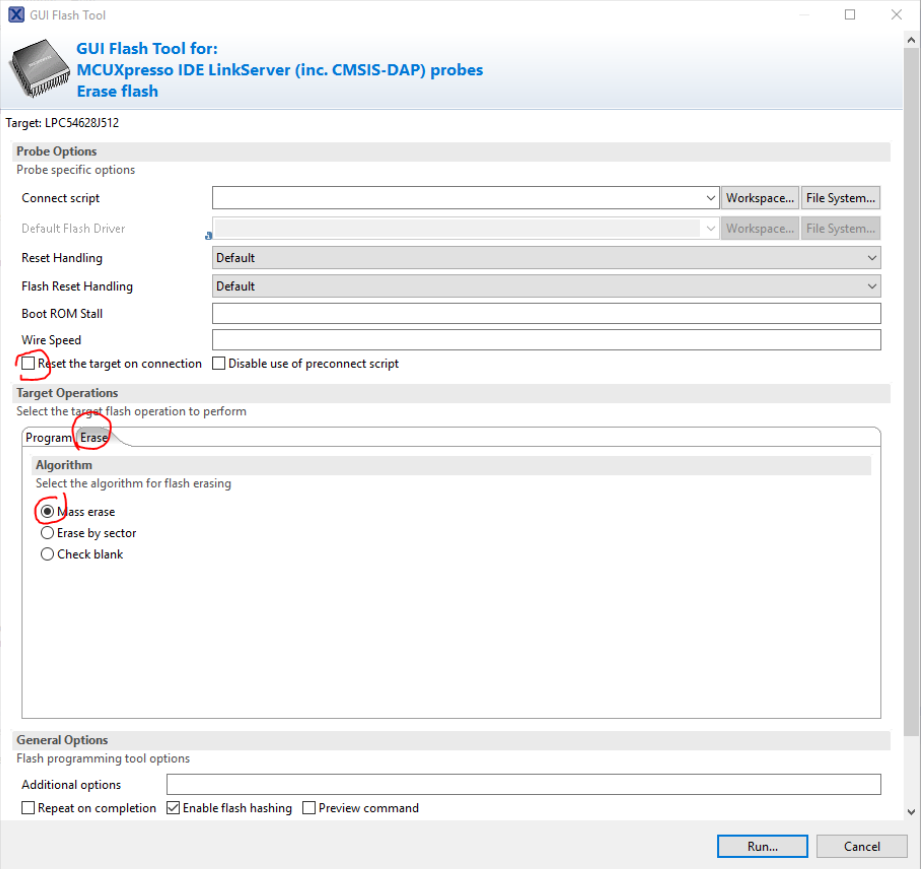Image resolution: width=921 pixels, height=873 pixels.
Task: Click the small link icon beside Default Flash Driver
Action: [207, 235]
